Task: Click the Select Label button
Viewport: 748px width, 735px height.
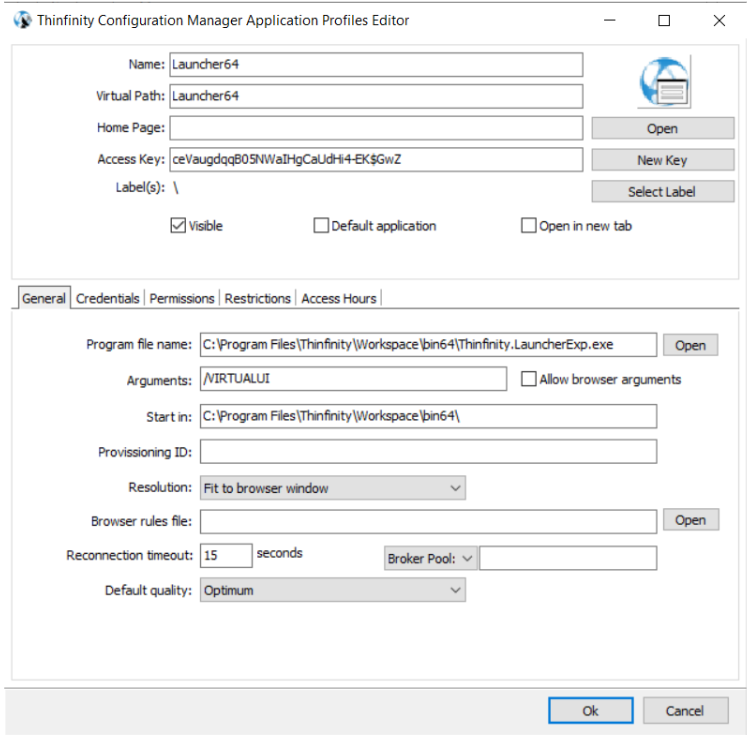Action: click(663, 191)
